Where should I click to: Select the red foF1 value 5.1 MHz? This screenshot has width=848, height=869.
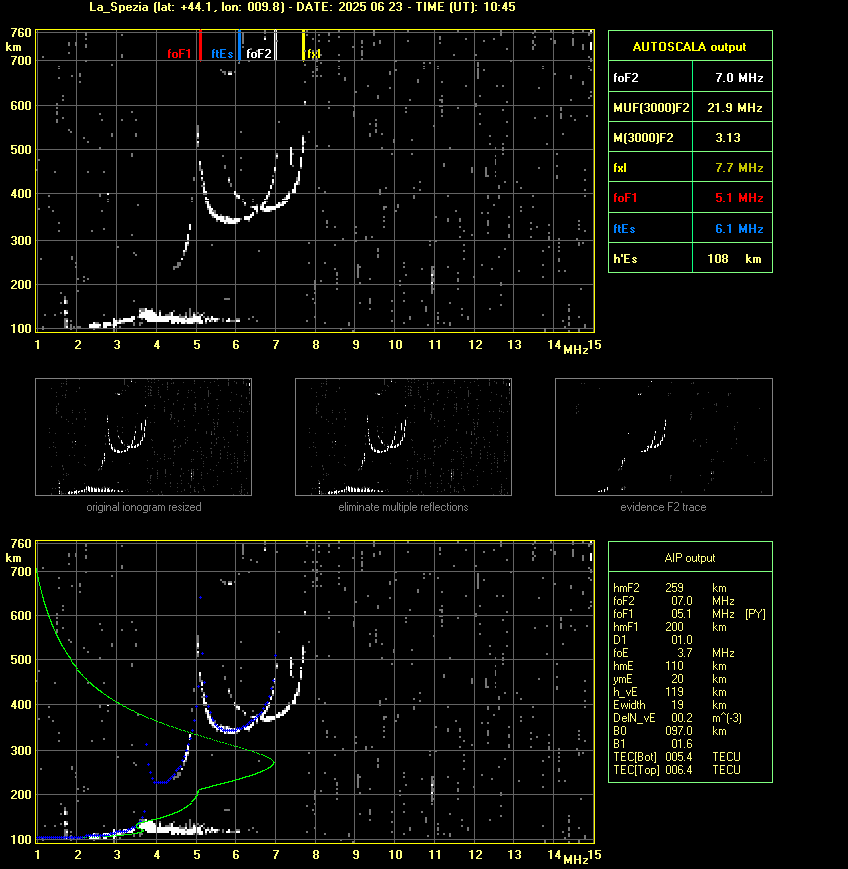tap(739, 198)
